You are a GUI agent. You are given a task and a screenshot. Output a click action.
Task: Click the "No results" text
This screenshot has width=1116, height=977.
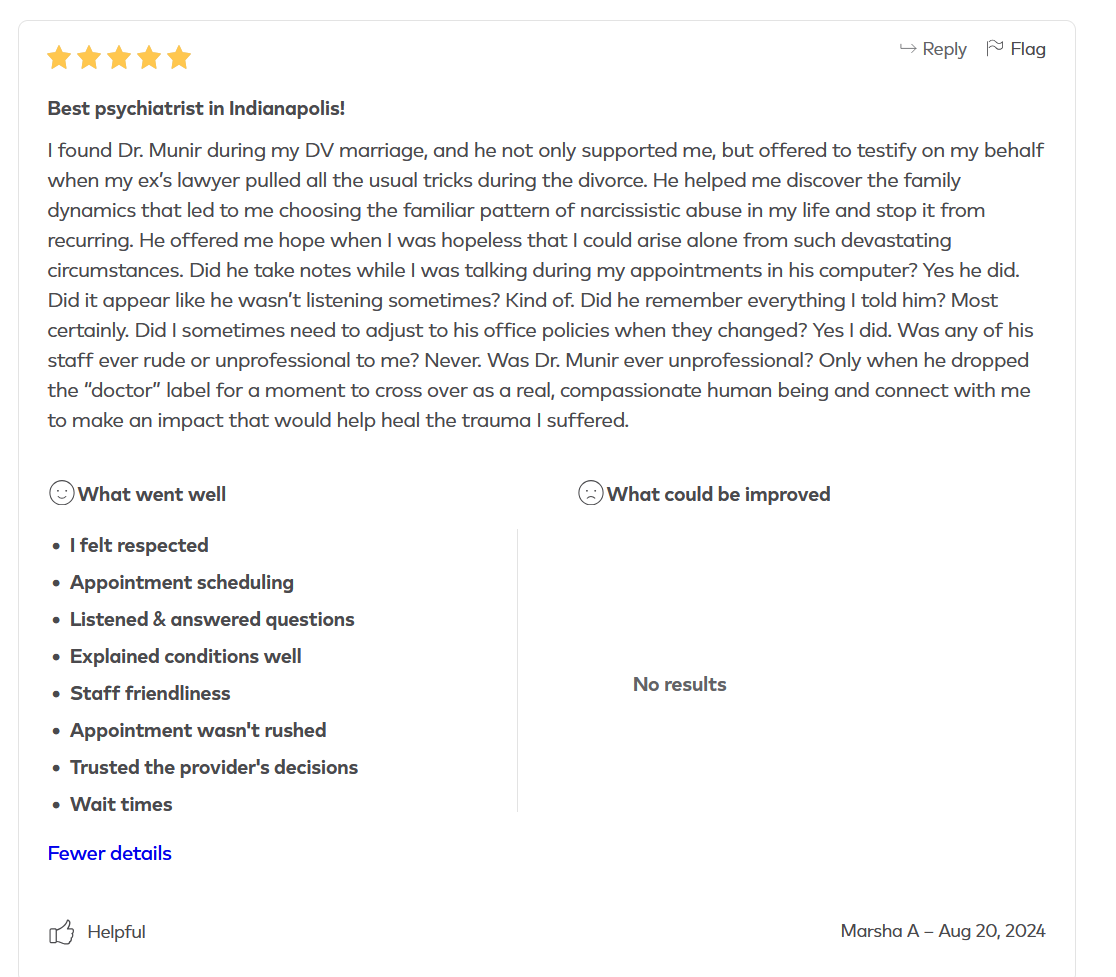[x=680, y=684]
